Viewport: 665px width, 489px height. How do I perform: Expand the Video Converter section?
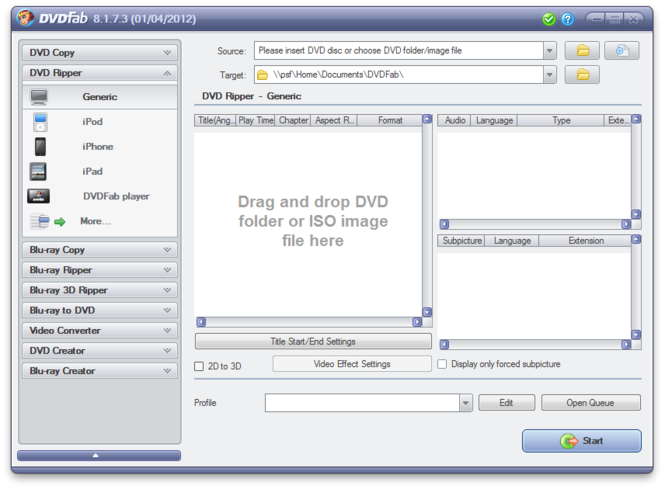(100, 330)
